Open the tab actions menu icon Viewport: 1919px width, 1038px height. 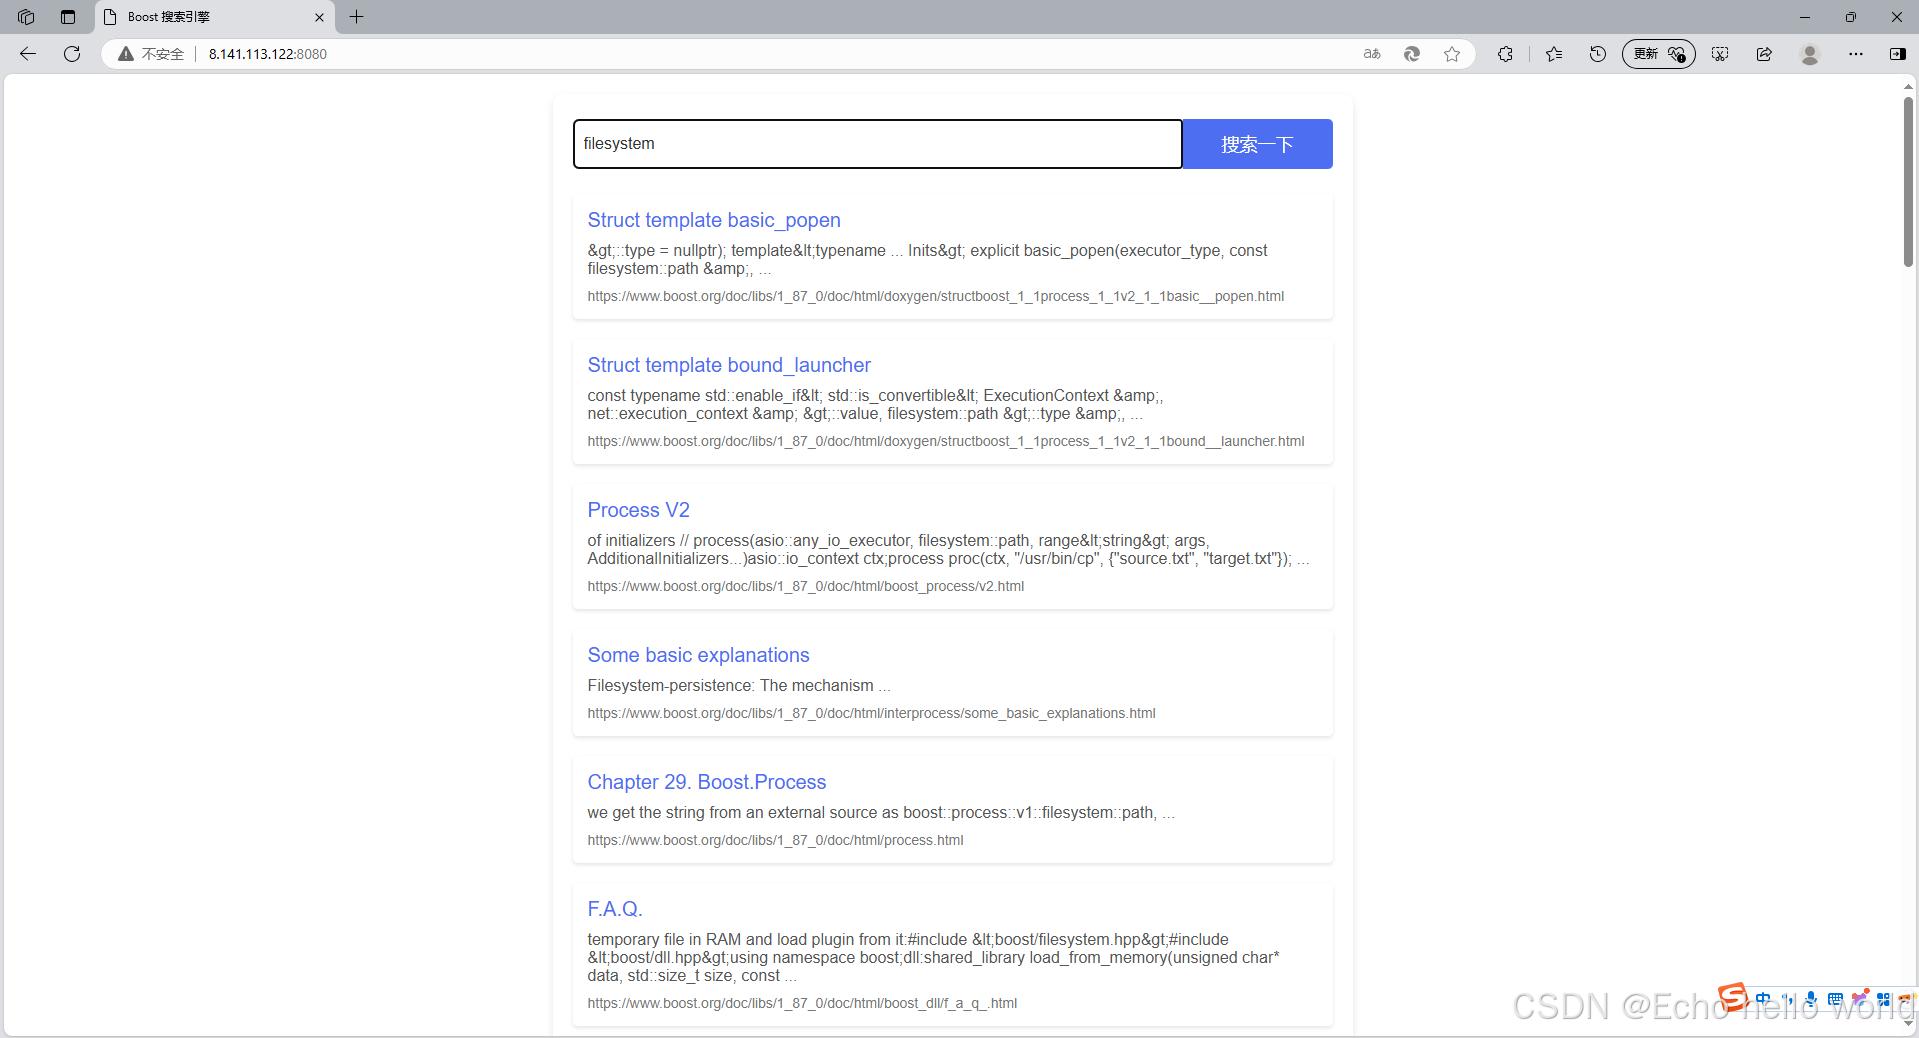(x=68, y=17)
